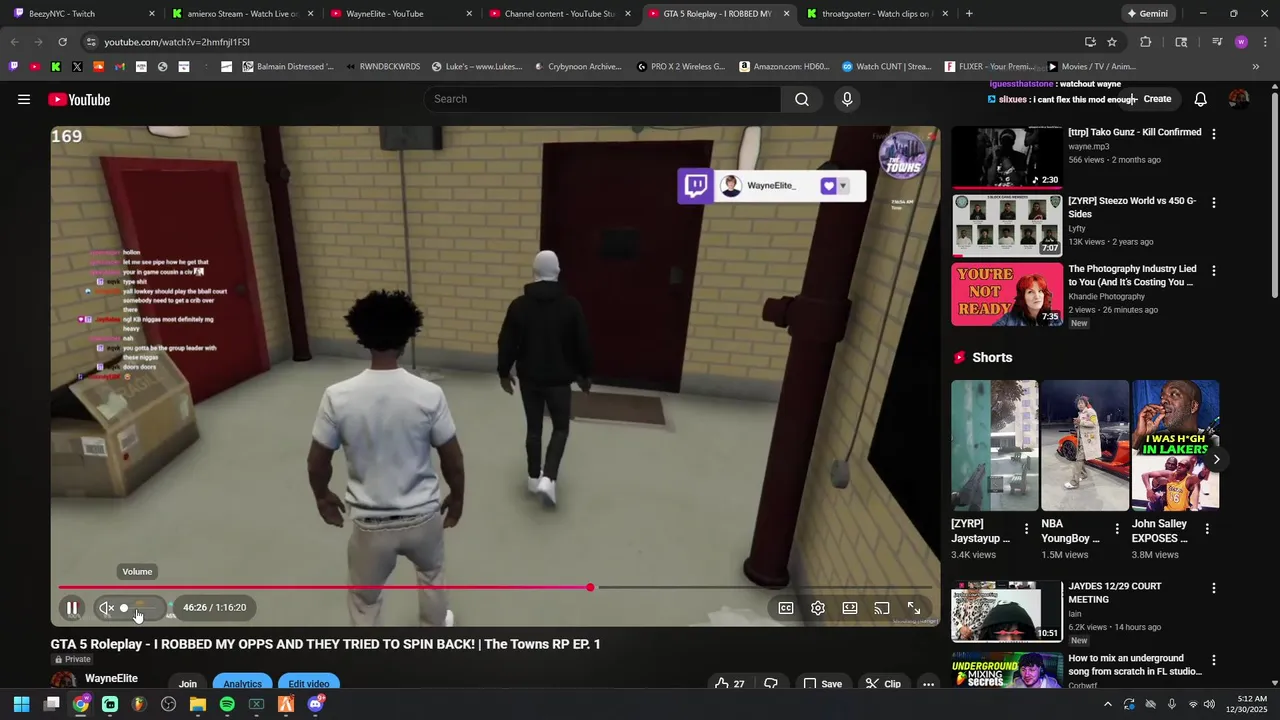Unmute the video with speaker icon
This screenshot has height=720, width=1280.
click(x=106, y=607)
